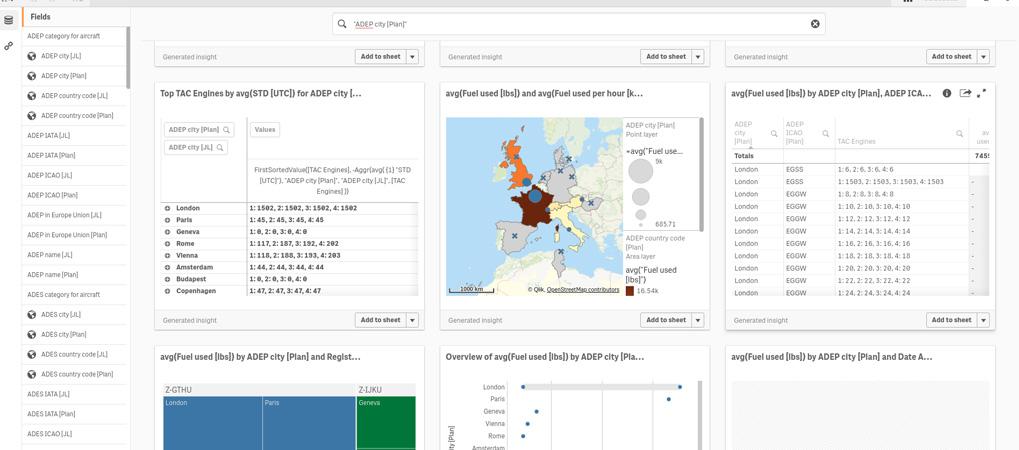
Task: Click the globe icon beside ADES city [Plan]
Action: tap(31, 334)
